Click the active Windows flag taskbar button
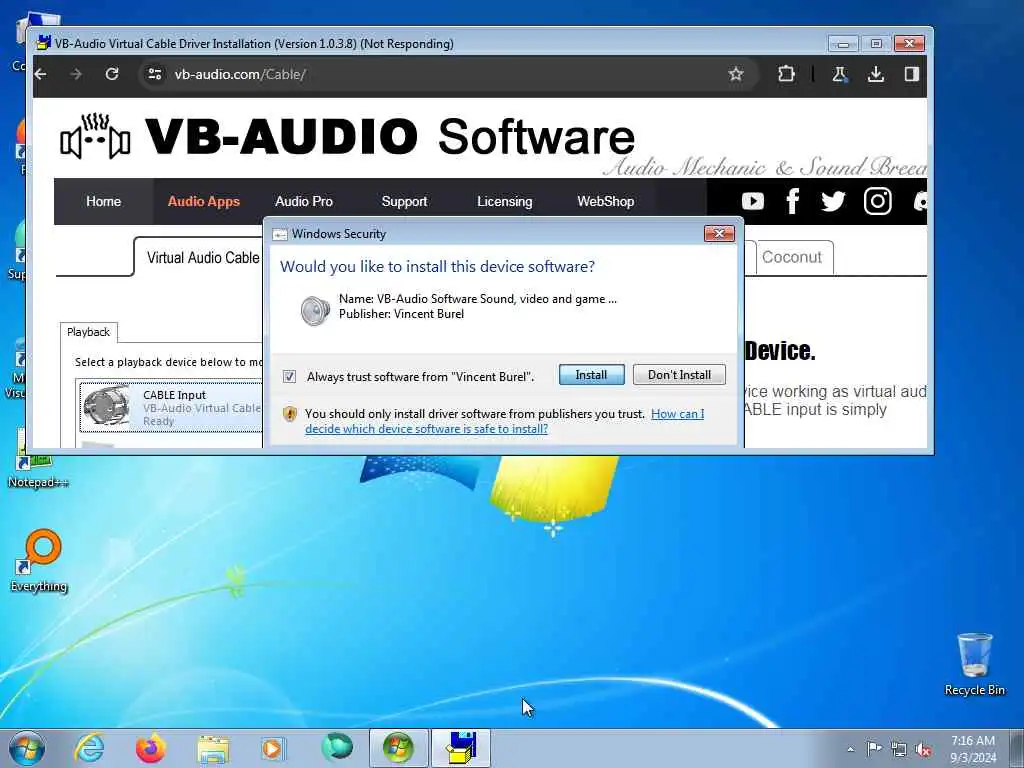 pos(398,748)
